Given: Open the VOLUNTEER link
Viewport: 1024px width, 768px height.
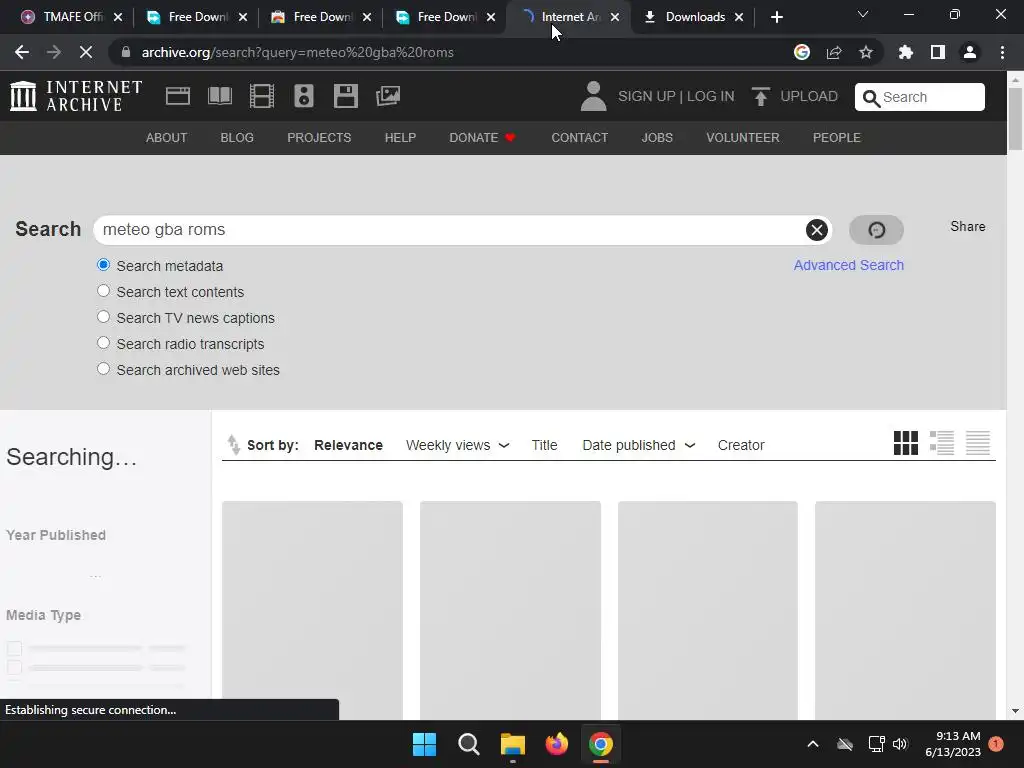Looking at the screenshot, I should point(743,138).
